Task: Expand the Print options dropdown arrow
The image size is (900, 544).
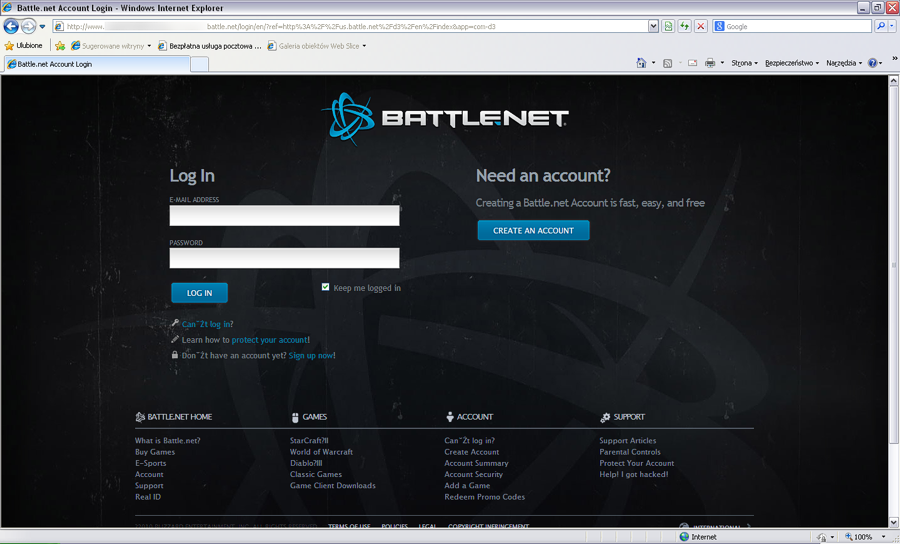Action: pos(722,63)
